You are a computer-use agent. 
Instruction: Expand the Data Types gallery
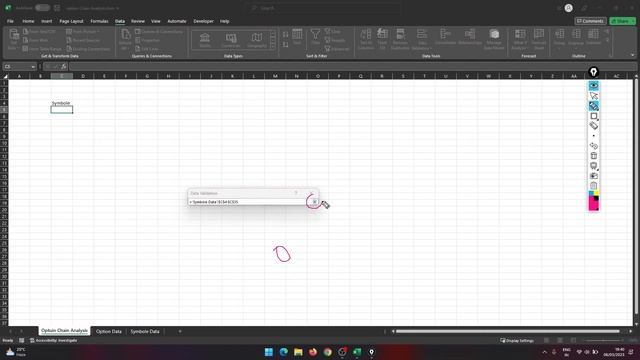pyautogui.click(x=273, y=47)
